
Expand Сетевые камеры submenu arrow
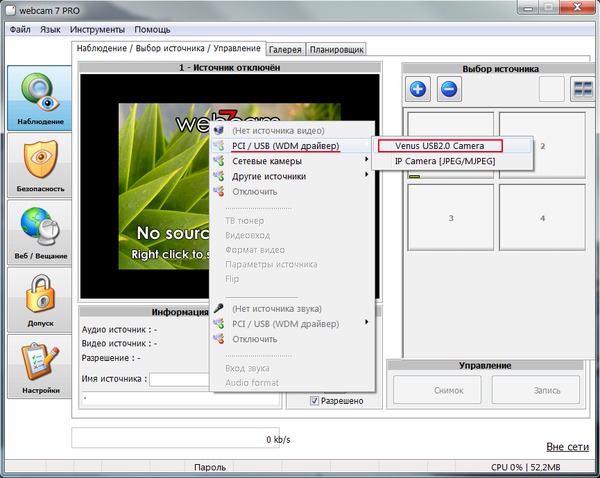click(367, 159)
